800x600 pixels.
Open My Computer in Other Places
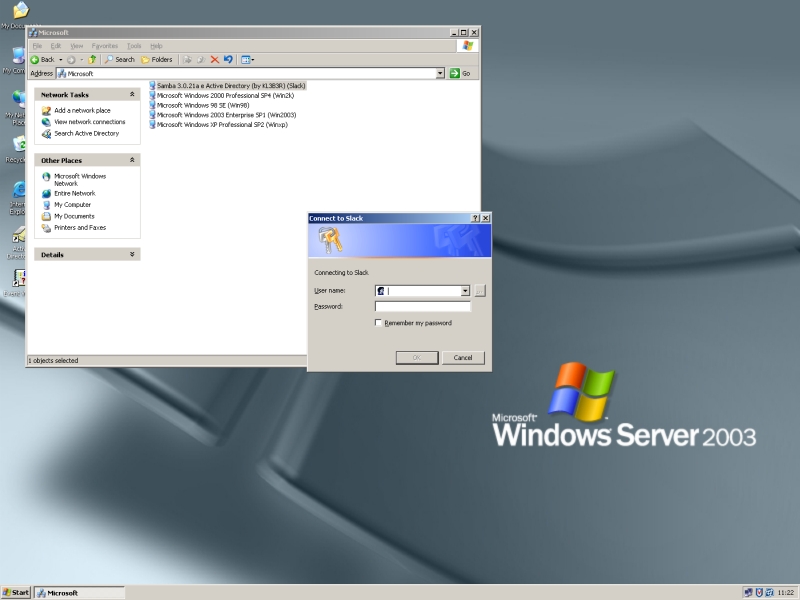(x=72, y=205)
